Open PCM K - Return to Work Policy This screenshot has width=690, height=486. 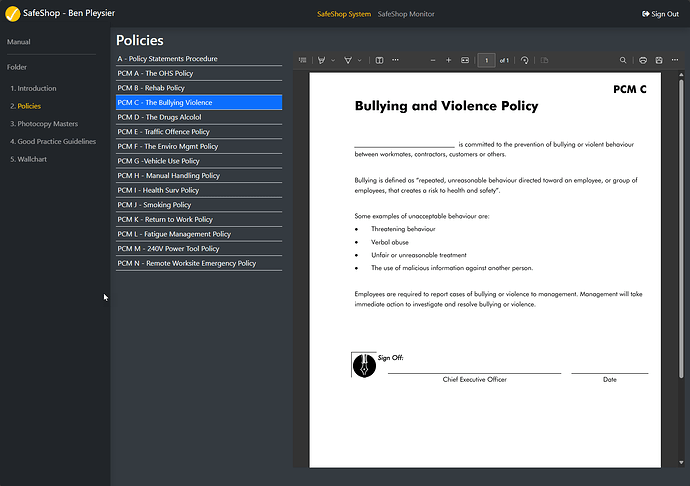click(199, 219)
